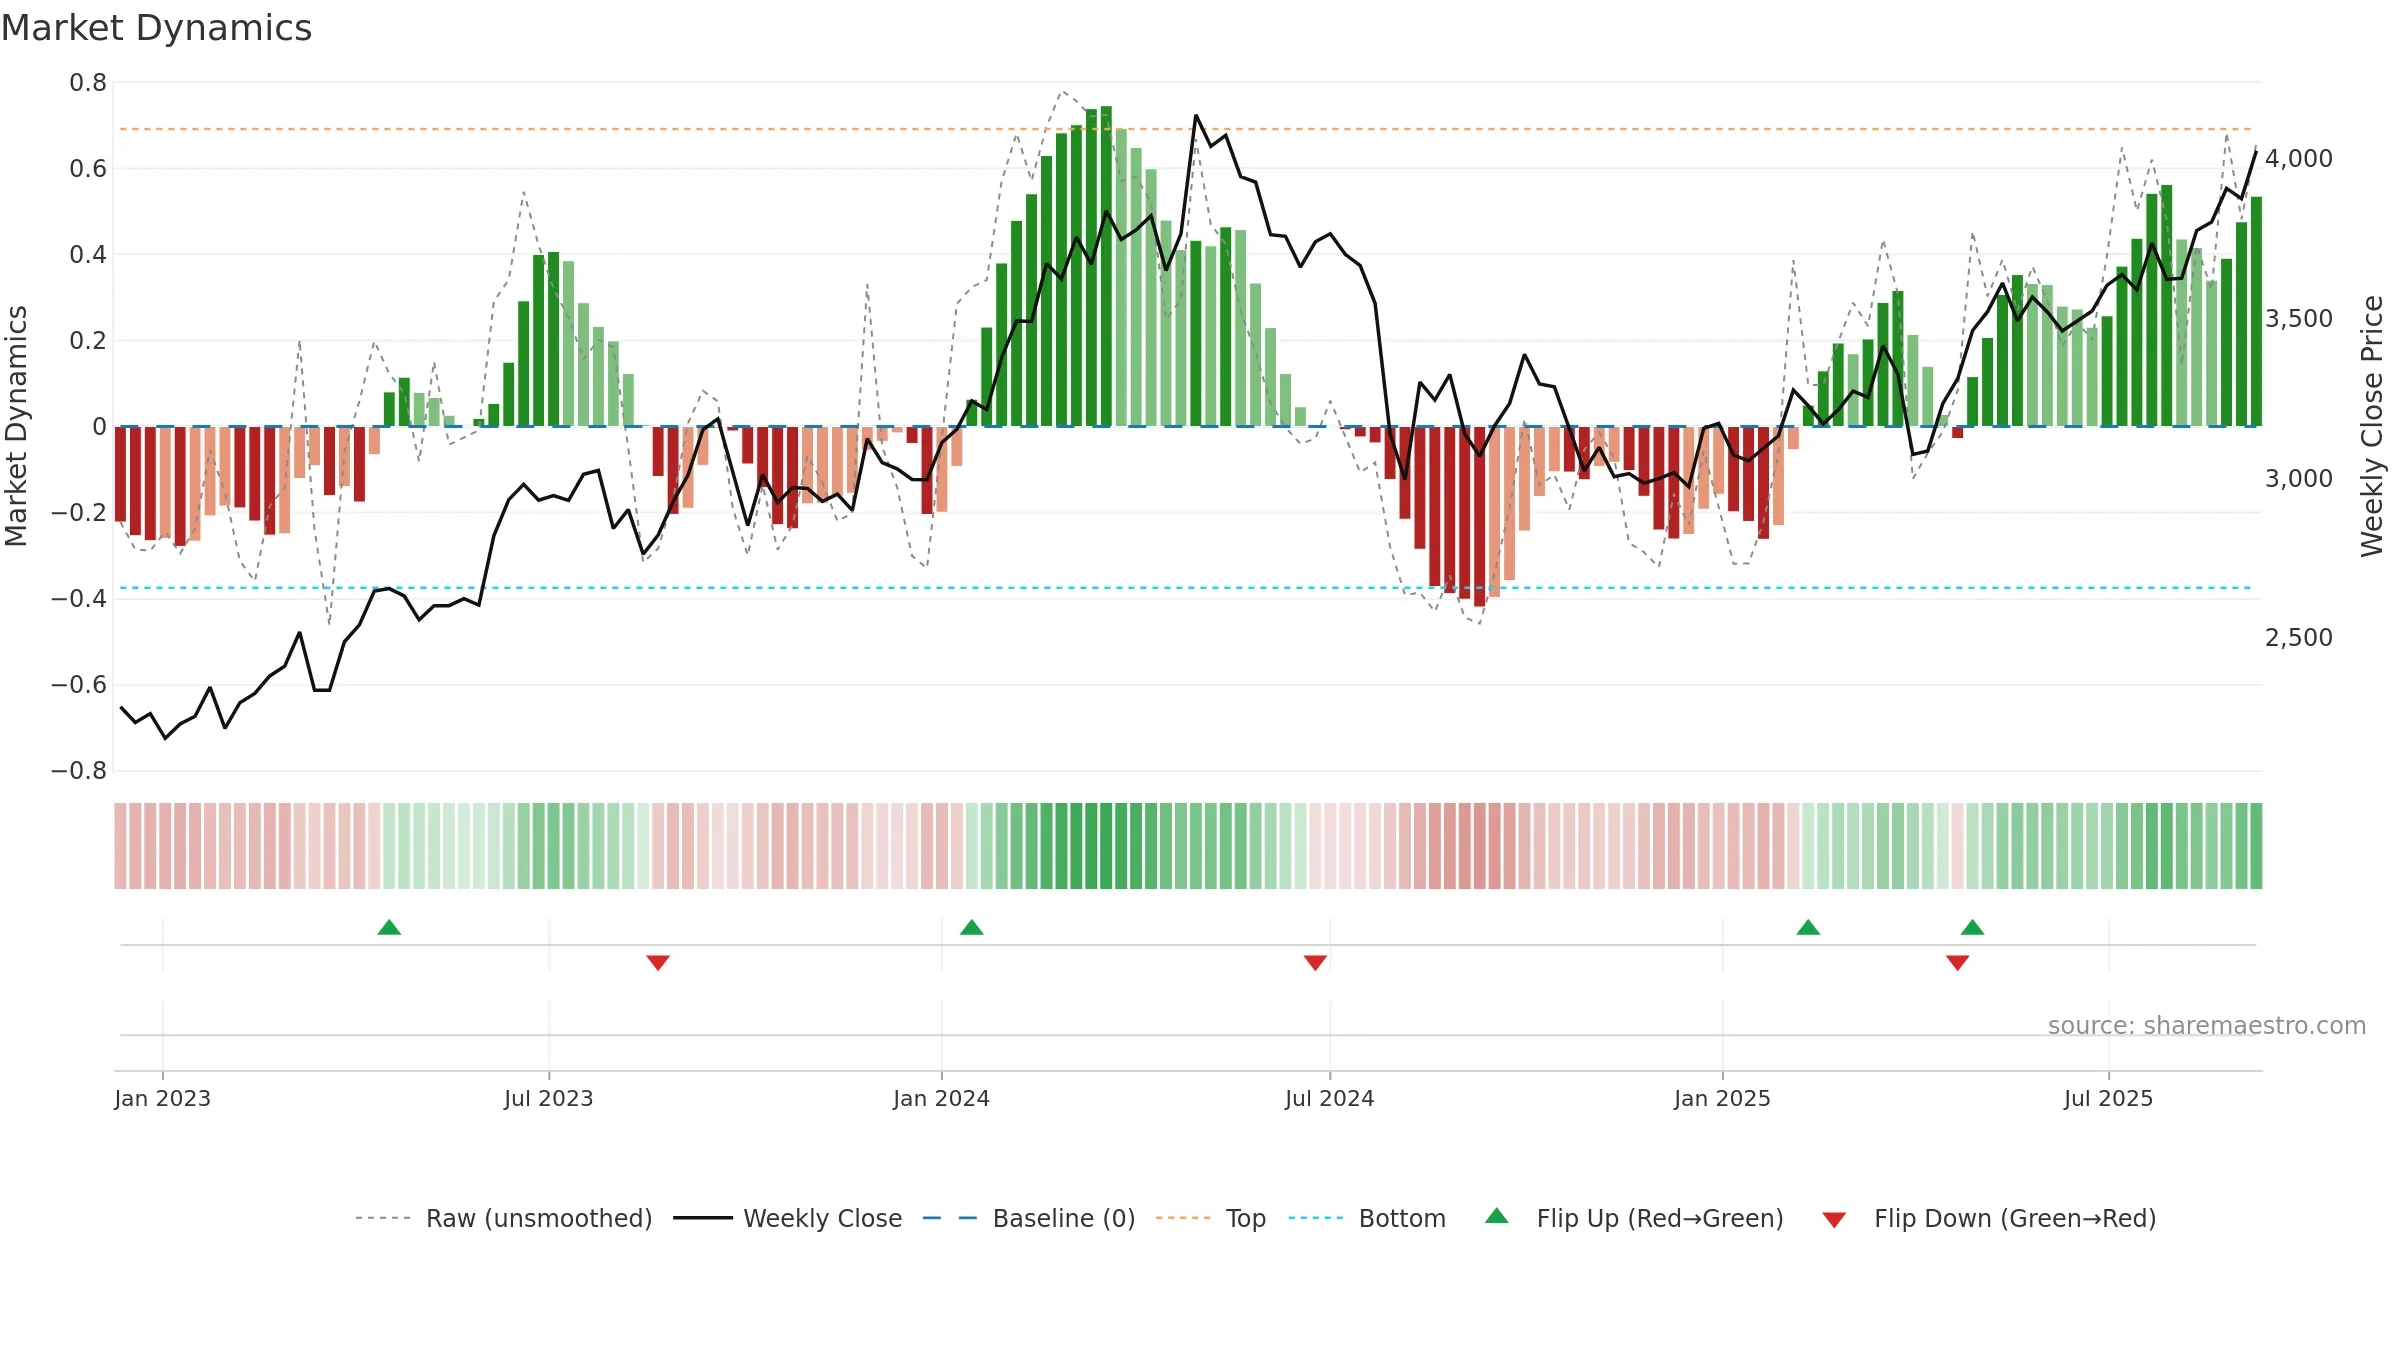This screenshot has height=1350, width=2400.
Task: Click the '3,000' right axis tick label
Action: tap(2298, 478)
